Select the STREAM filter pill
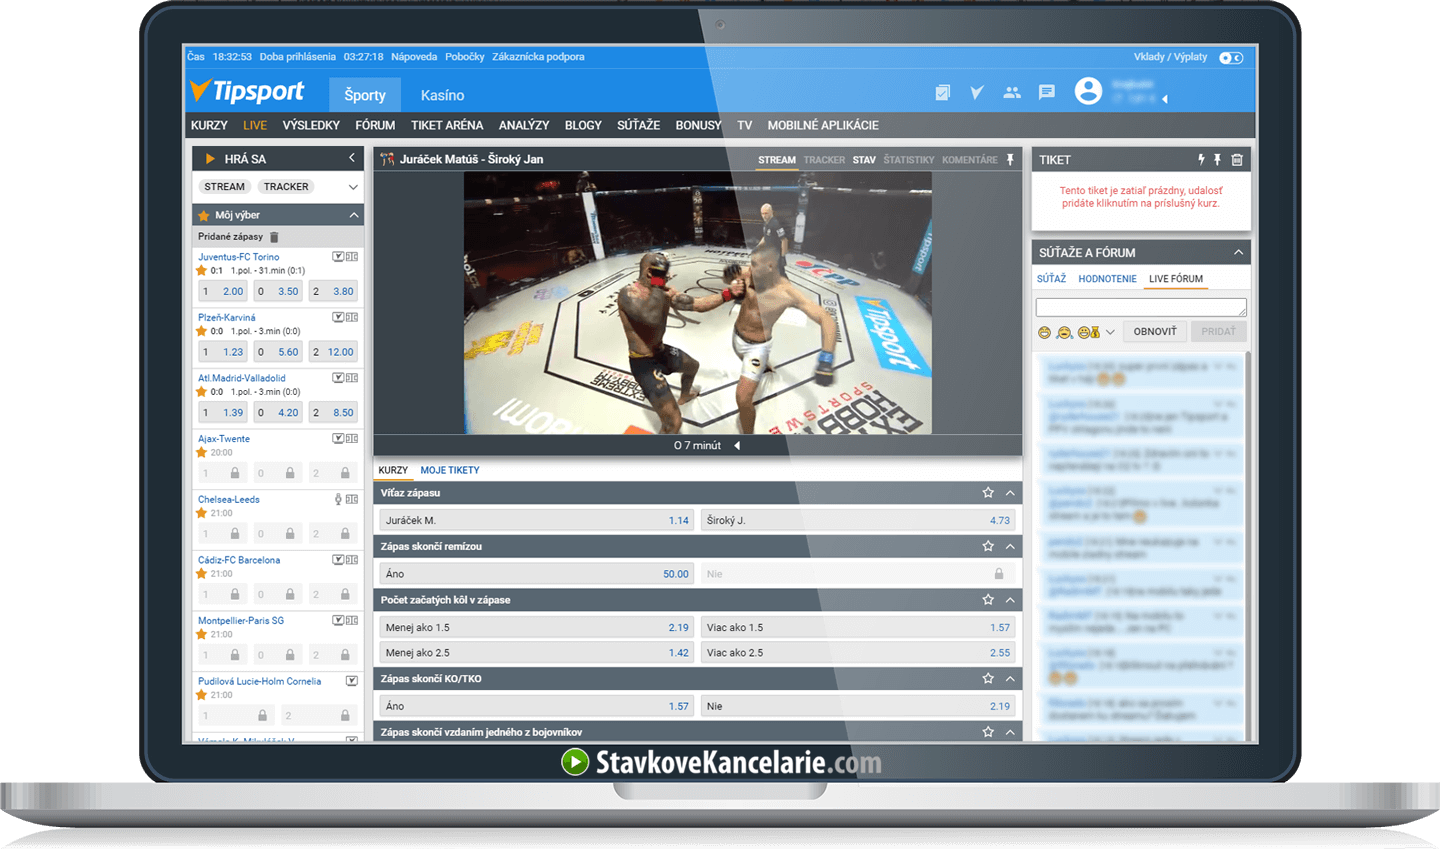The width and height of the screenshot is (1440, 849). [224, 187]
